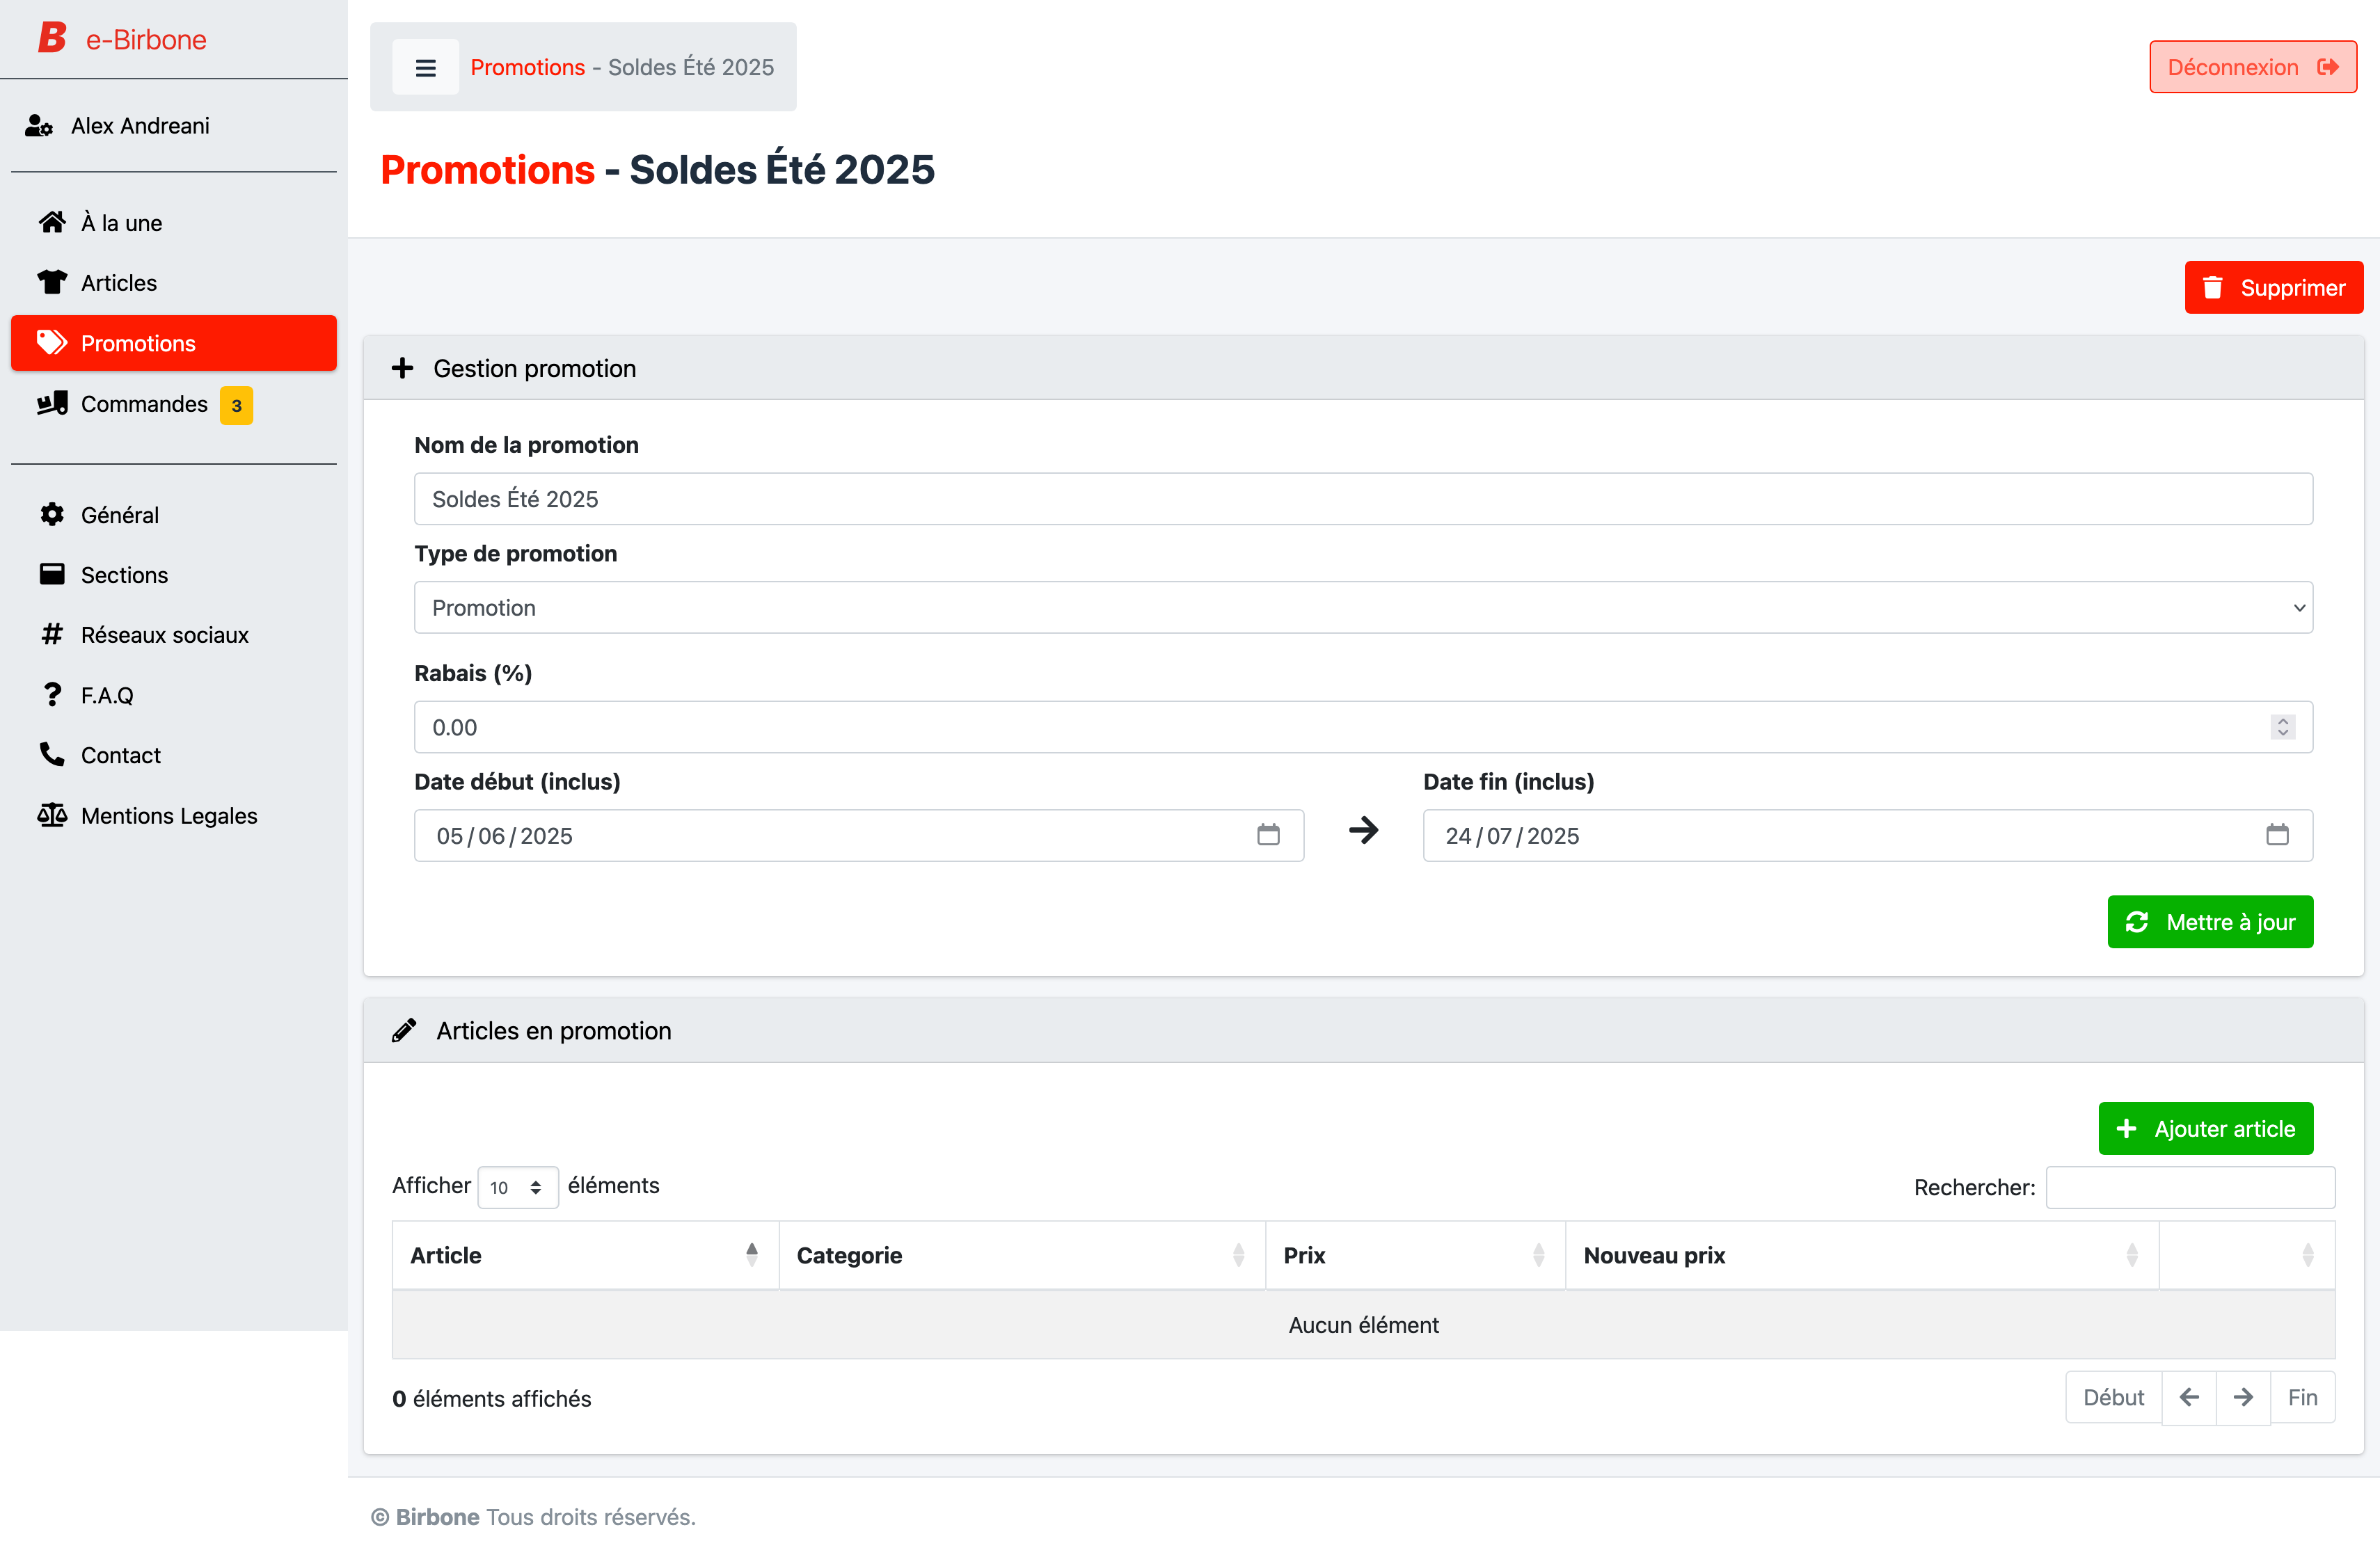Click Promotions link in page title
The height and width of the screenshot is (1557, 2380).
point(487,169)
